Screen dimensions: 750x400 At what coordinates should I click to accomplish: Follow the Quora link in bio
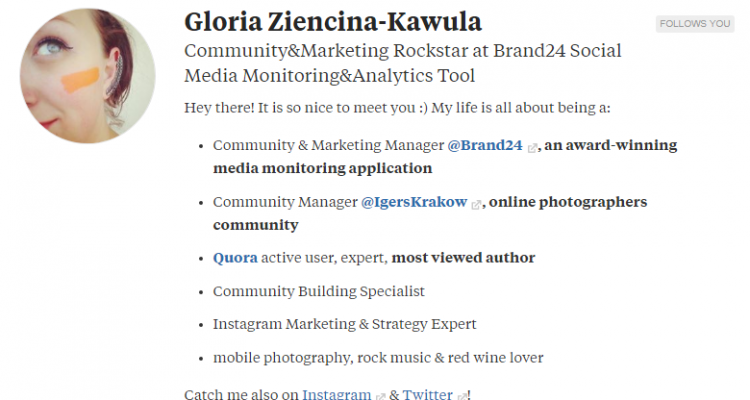235,258
